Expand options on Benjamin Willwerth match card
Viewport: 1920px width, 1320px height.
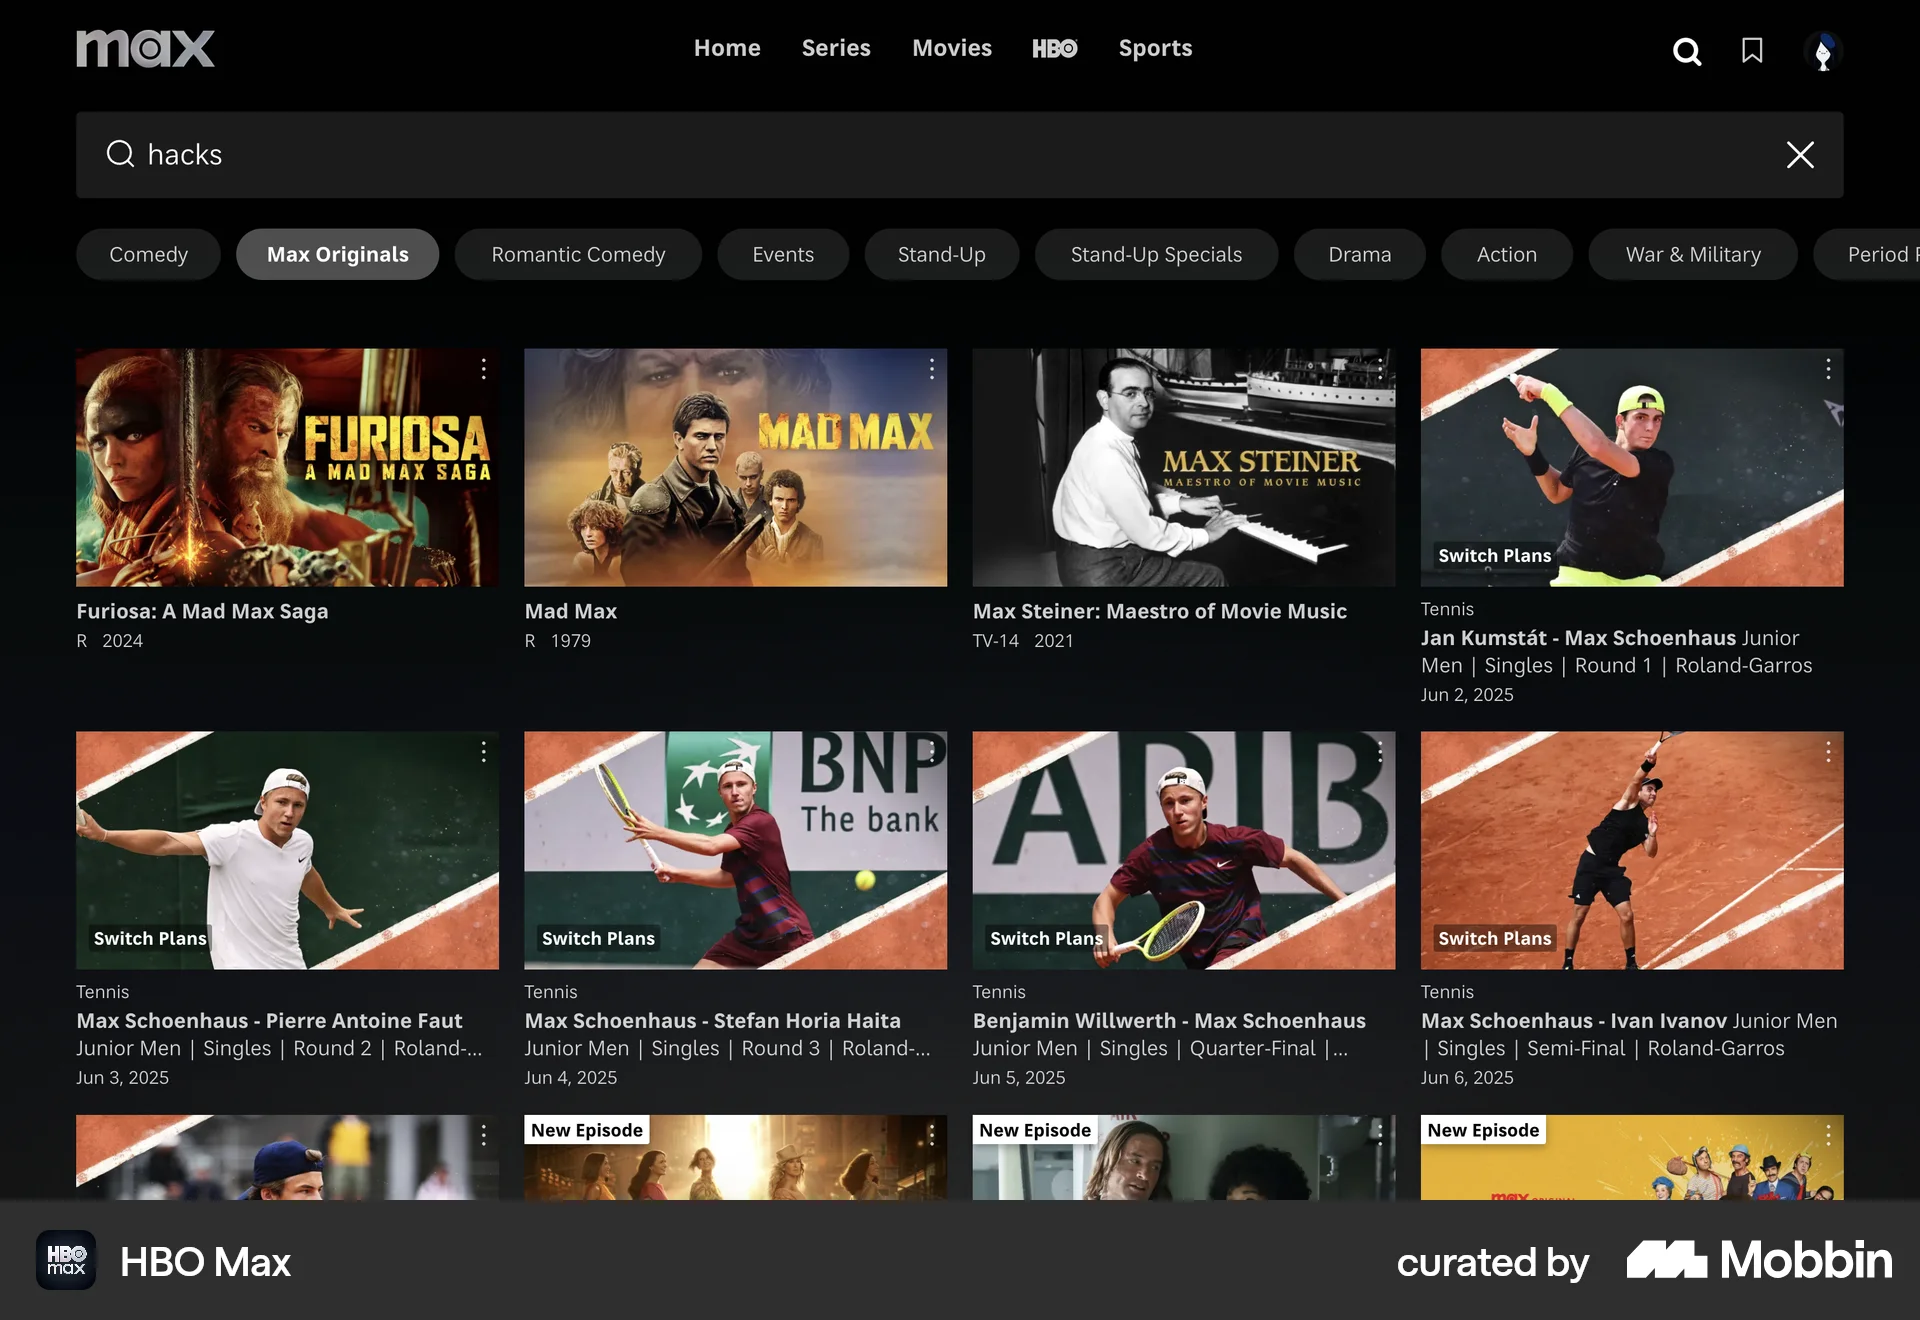(x=1379, y=751)
